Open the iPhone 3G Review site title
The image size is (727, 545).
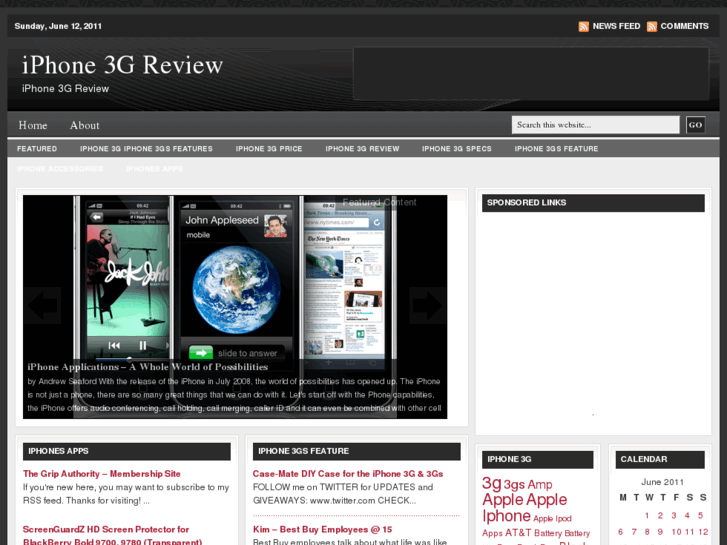coord(122,65)
